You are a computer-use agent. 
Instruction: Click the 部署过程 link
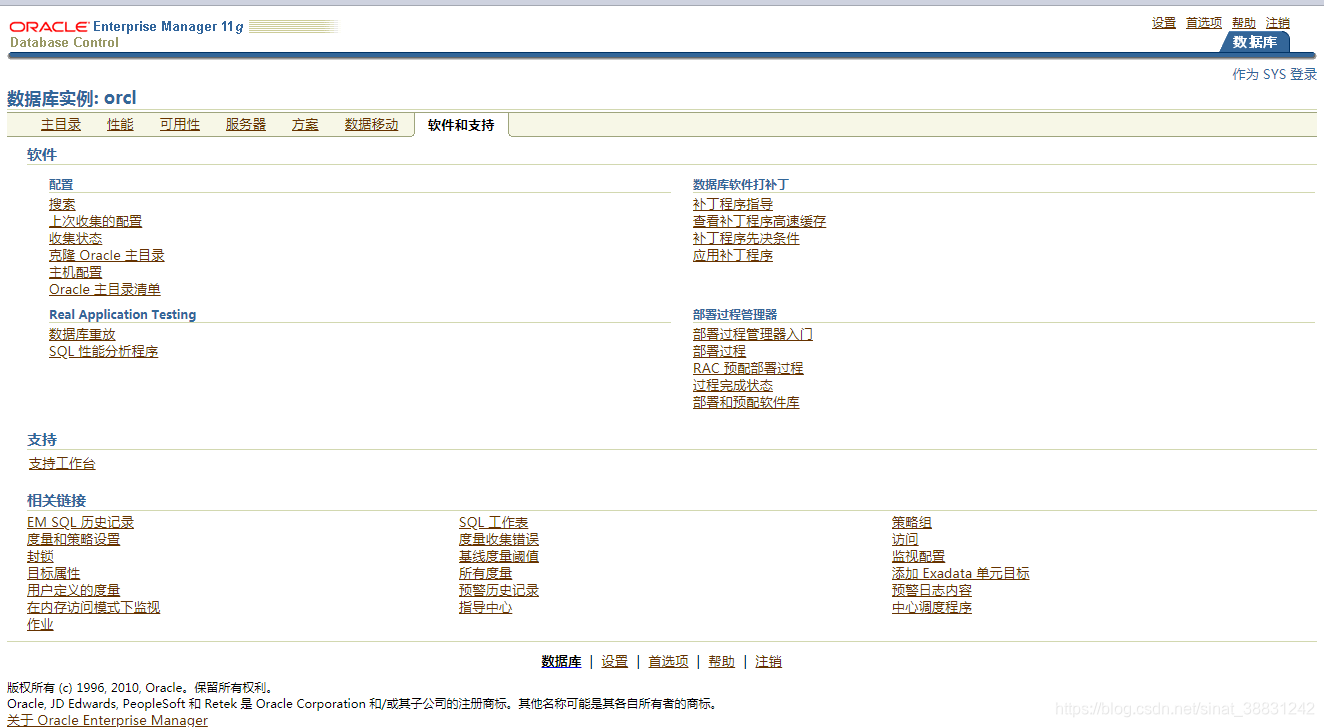719,351
